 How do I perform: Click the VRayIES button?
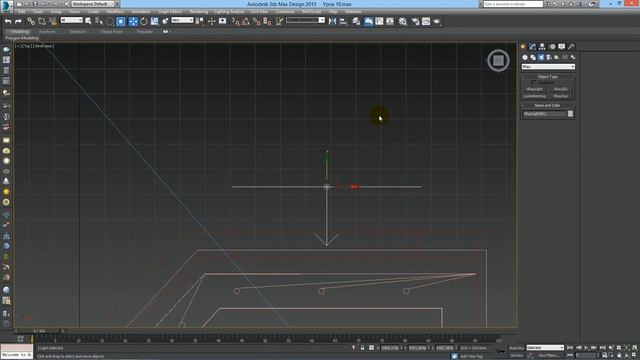[x=561, y=89]
